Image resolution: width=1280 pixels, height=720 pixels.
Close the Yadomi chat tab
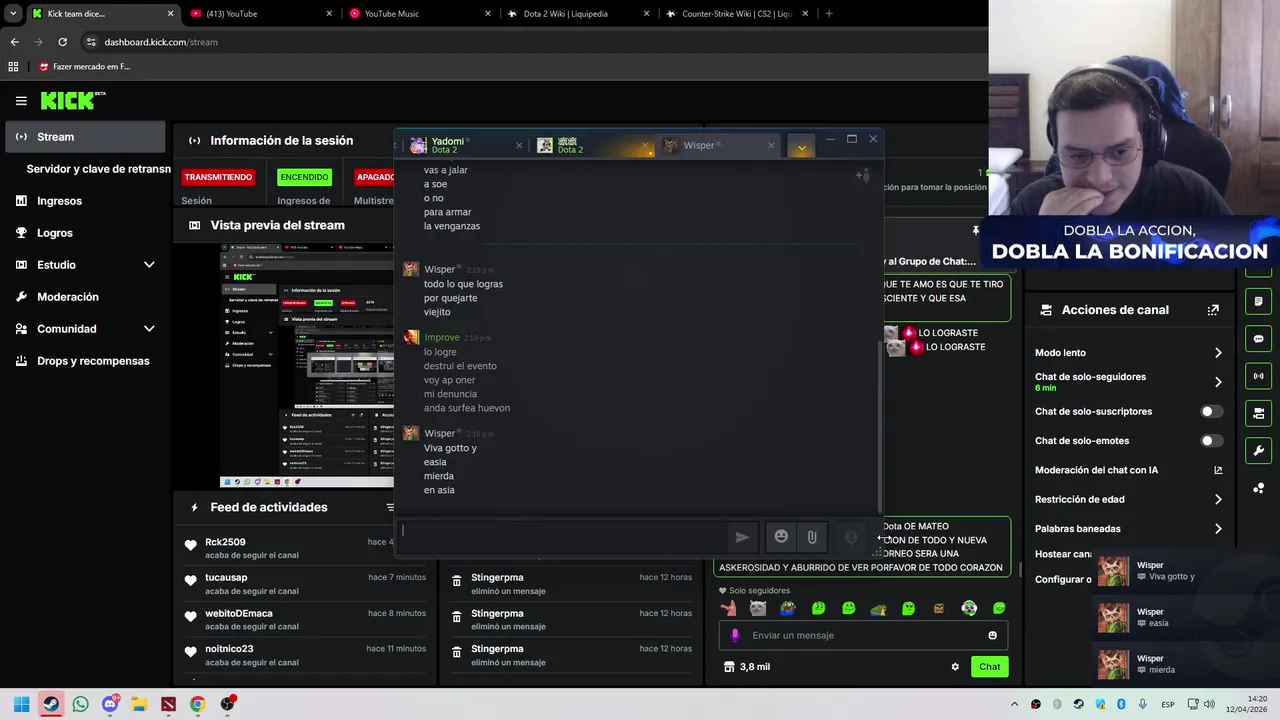click(519, 145)
